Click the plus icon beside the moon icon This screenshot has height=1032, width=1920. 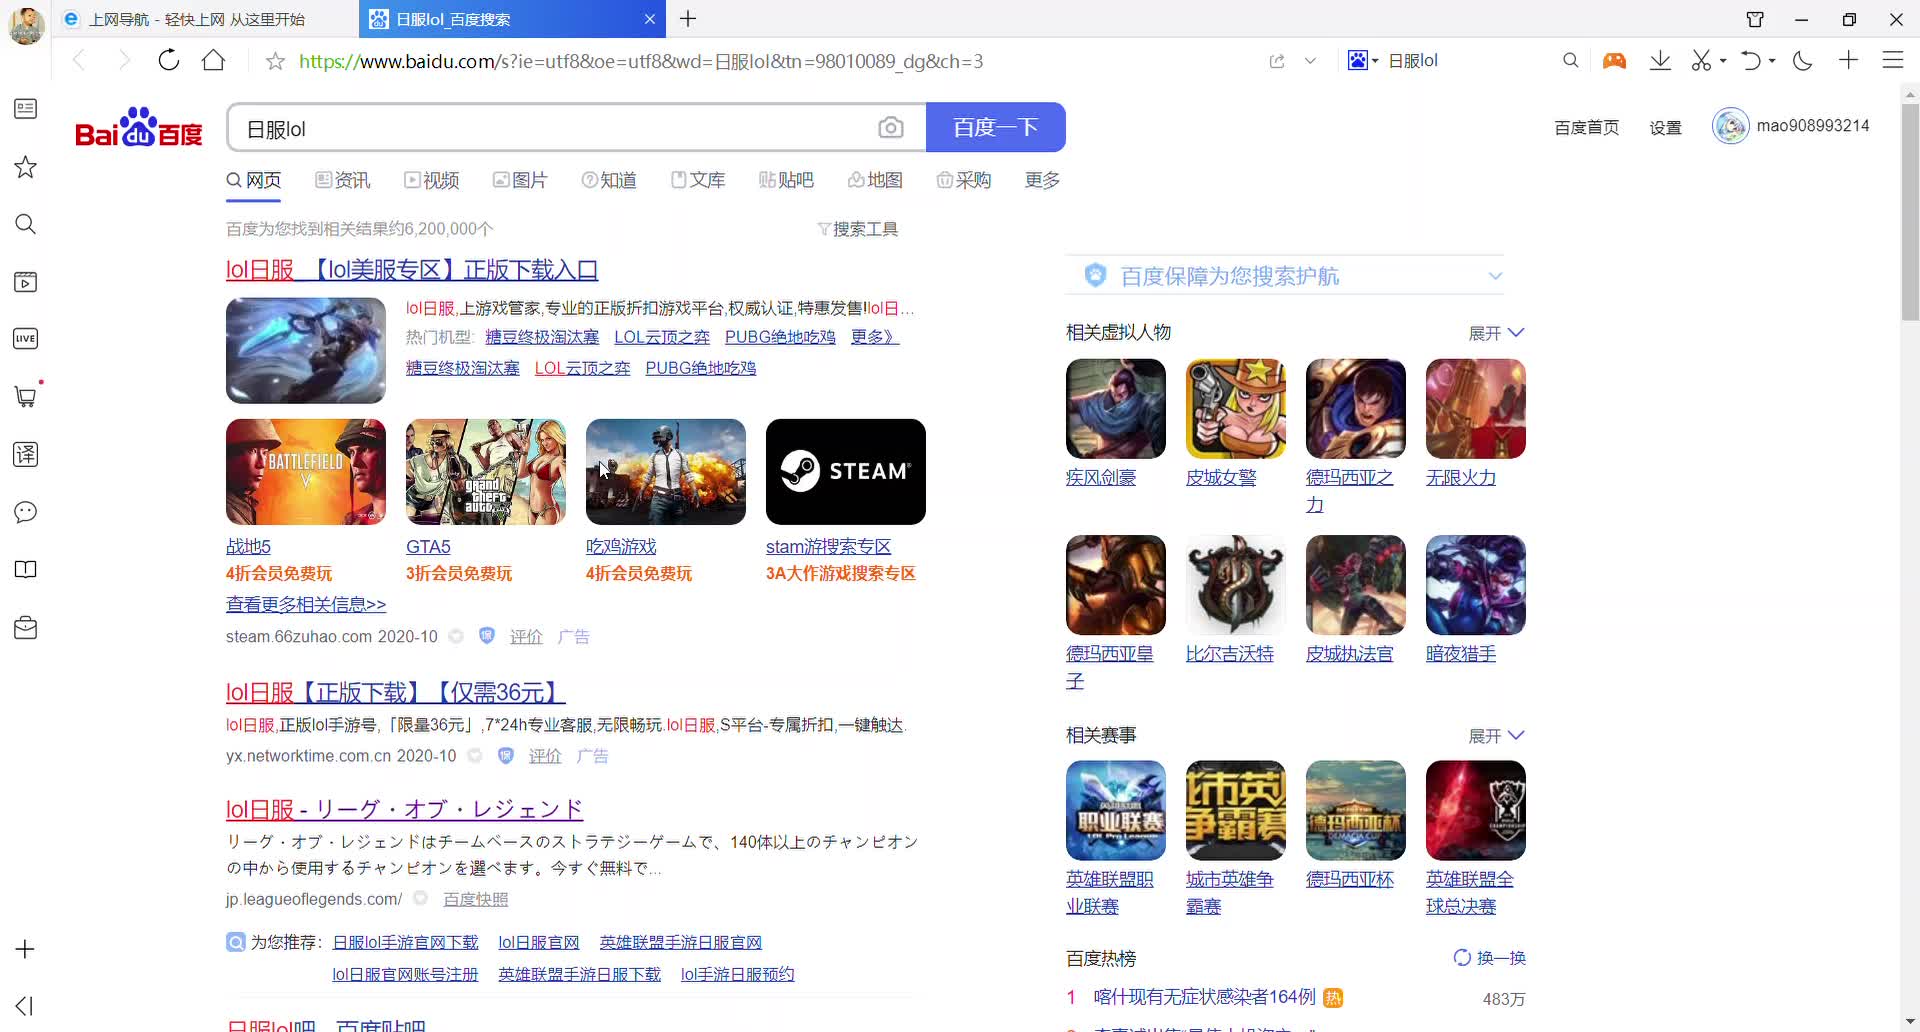pos(1848,60)
